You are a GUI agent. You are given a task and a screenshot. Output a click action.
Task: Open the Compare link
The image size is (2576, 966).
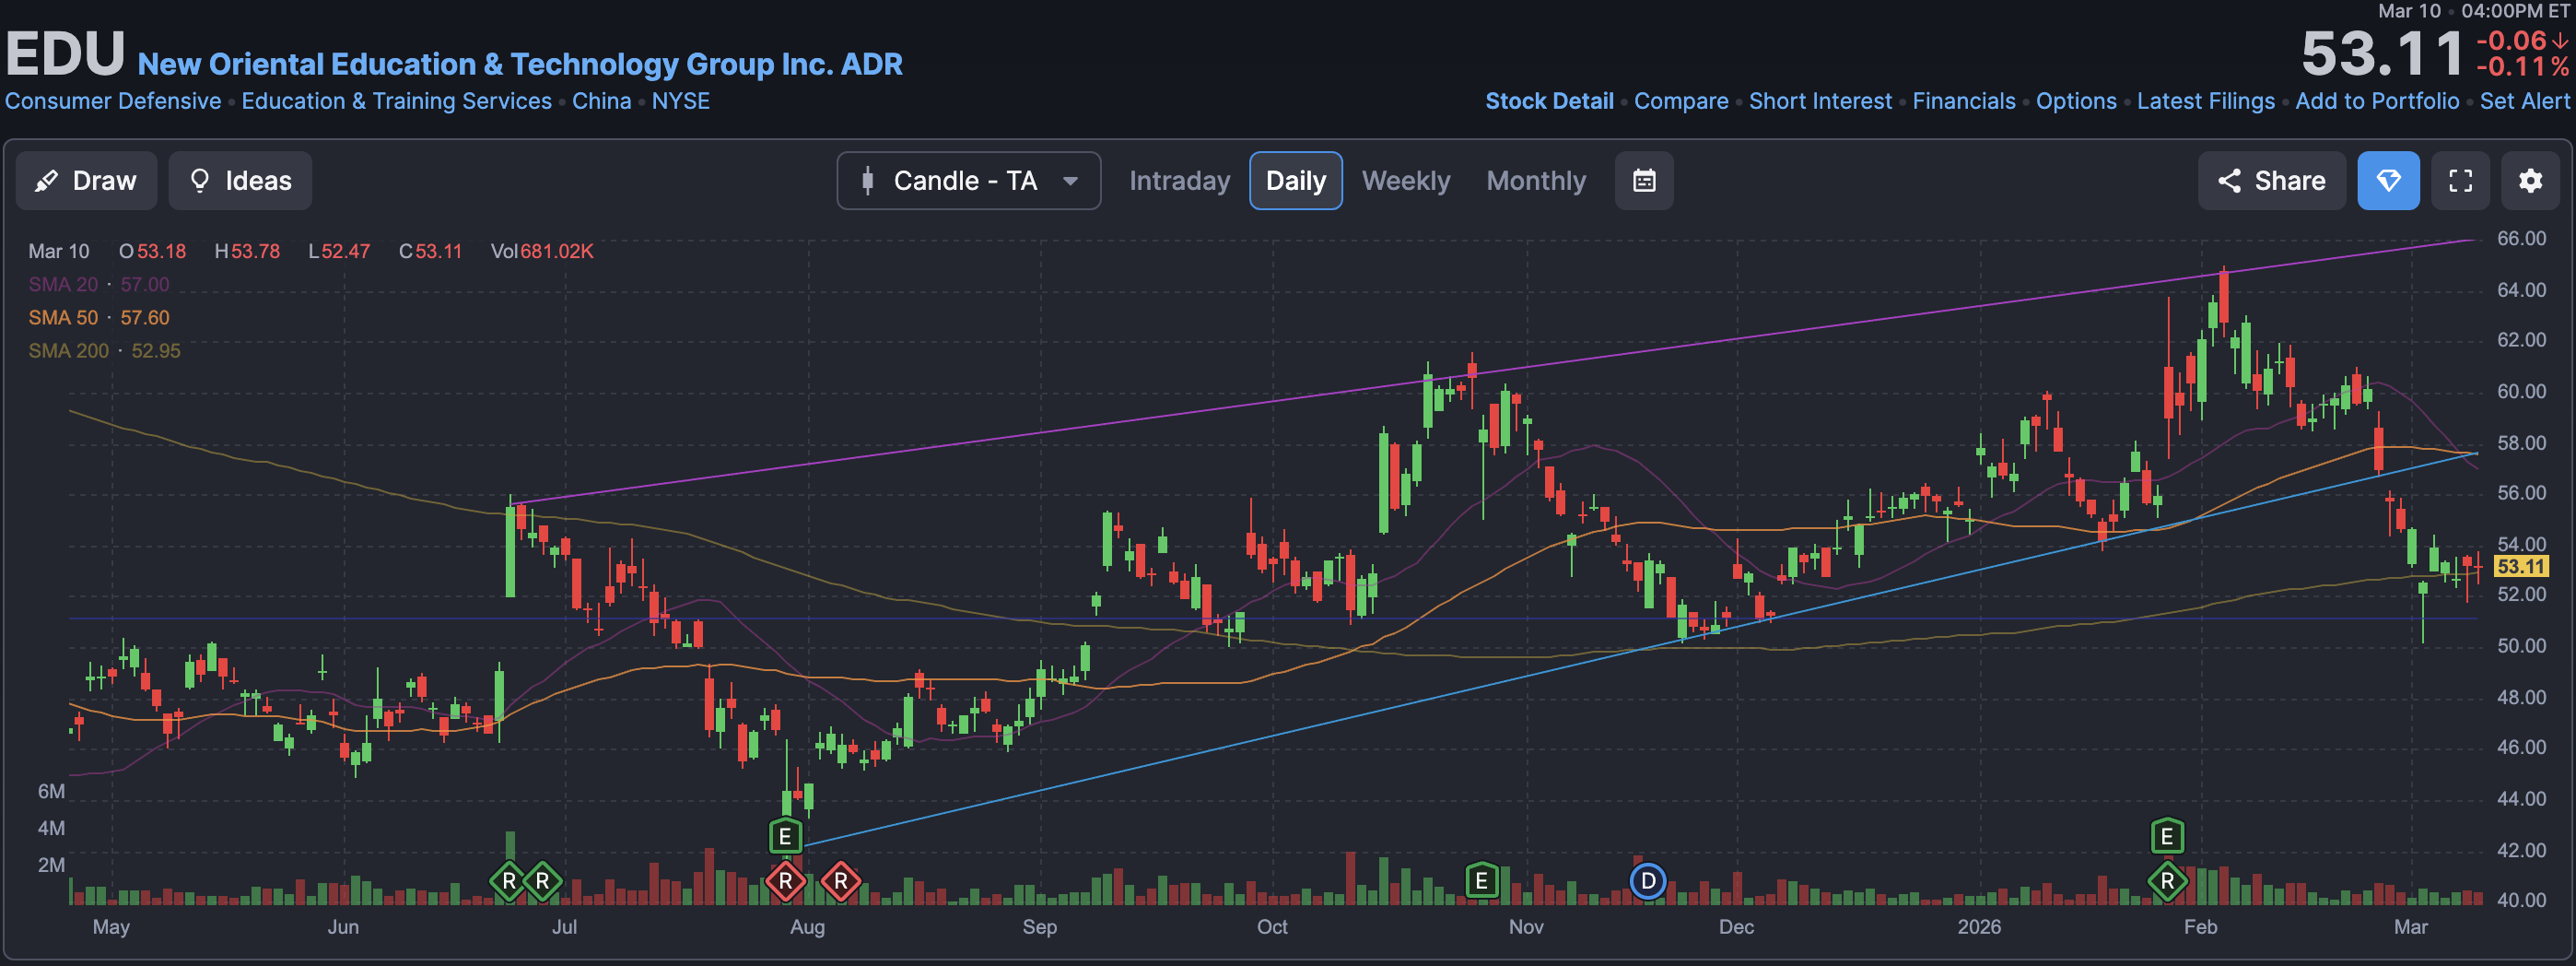tap(1681, 101)
